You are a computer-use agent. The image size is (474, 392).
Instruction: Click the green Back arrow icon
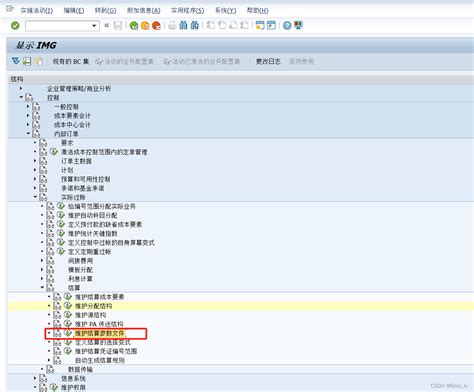pos(134,26)
